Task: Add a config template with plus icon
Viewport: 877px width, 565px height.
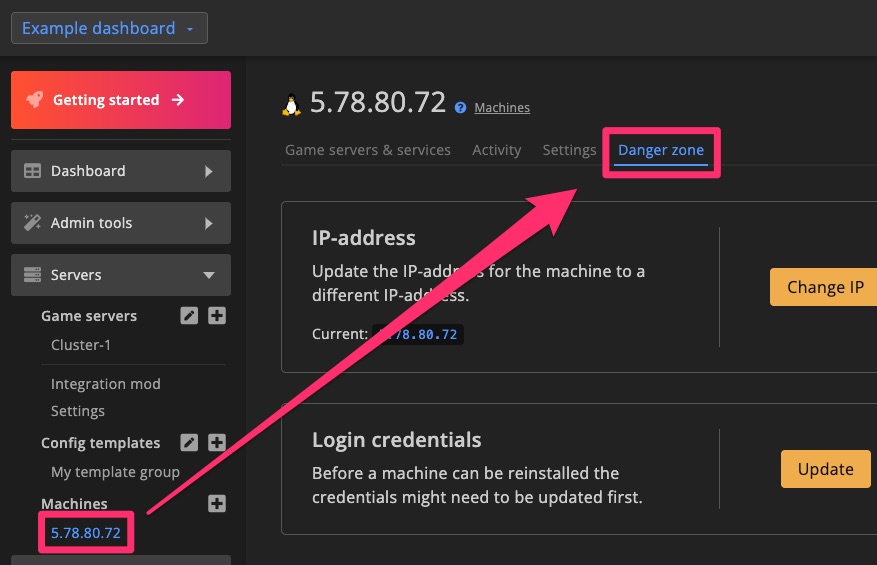Action: 217,443
